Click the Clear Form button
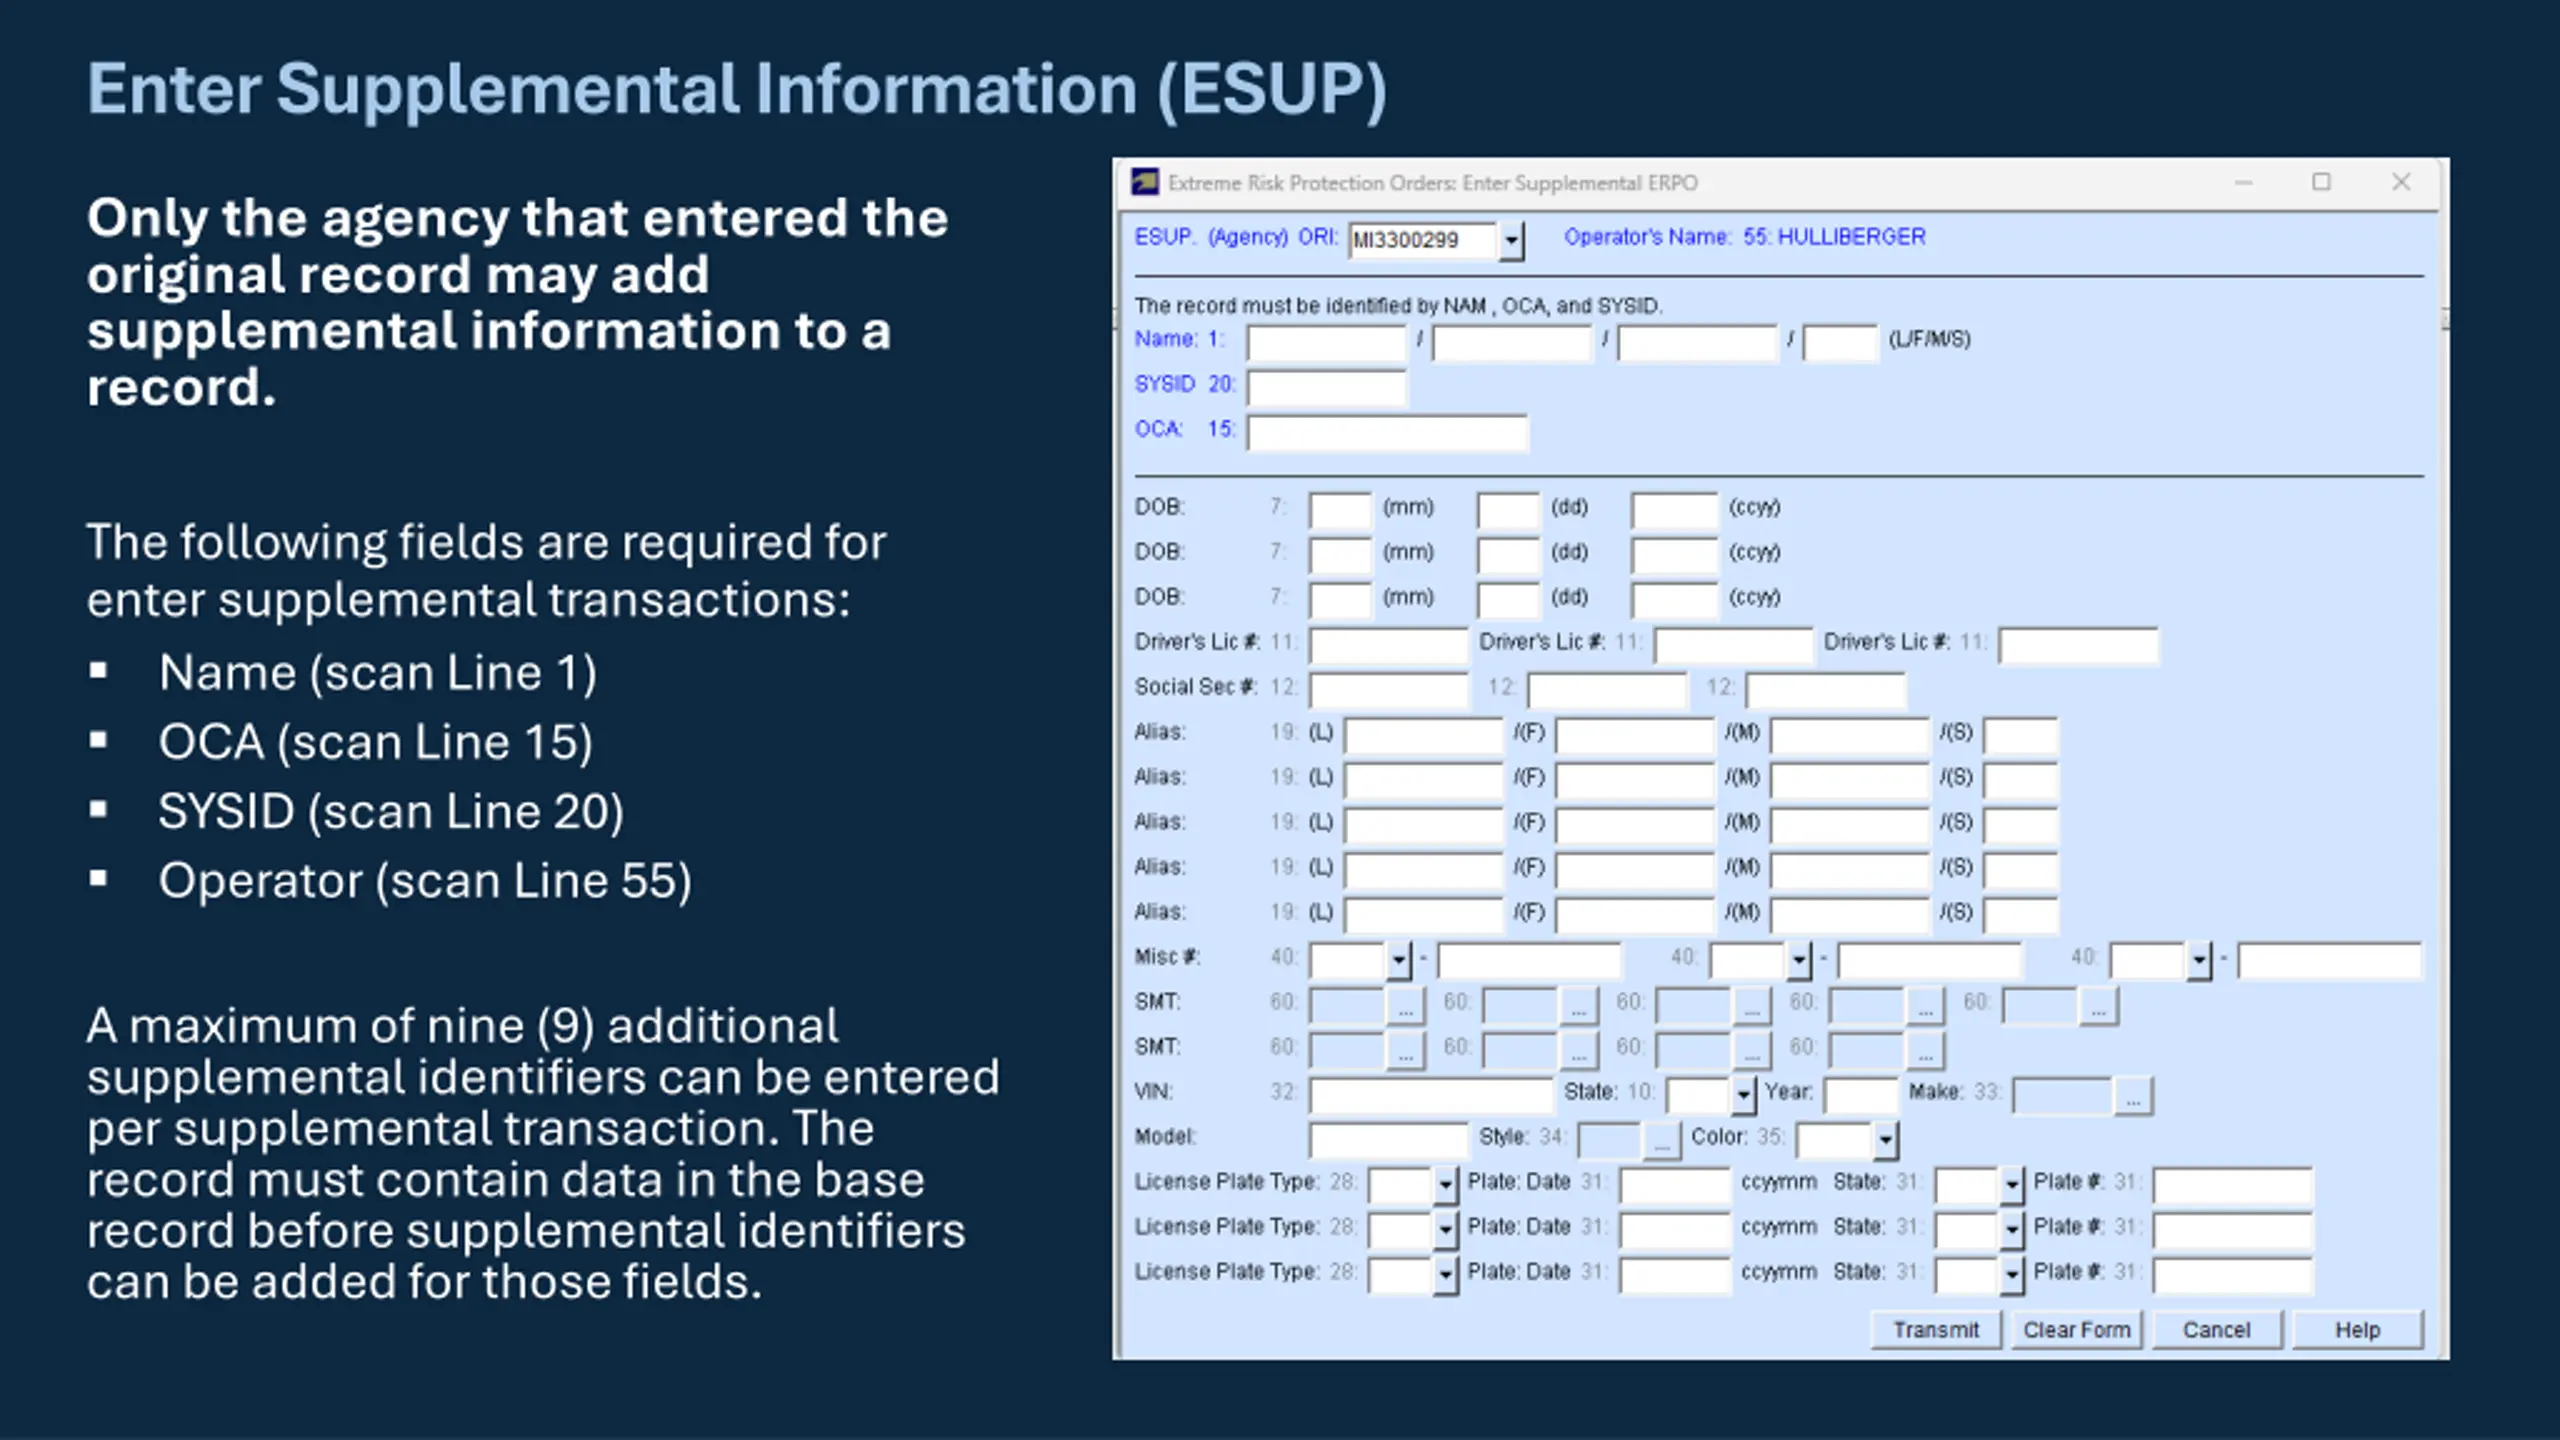This screenshot has height=1440, width=2560. (2076, 1330)
